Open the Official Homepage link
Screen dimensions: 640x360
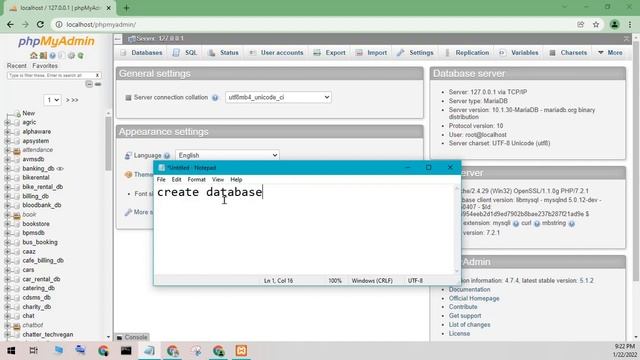(x=474, y=298)
